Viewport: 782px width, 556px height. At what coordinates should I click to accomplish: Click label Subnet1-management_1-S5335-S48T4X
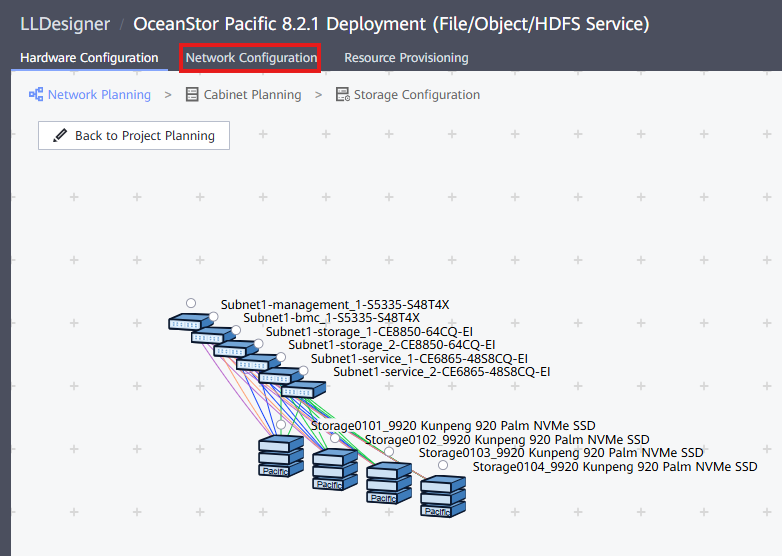[x=335, y=305]
